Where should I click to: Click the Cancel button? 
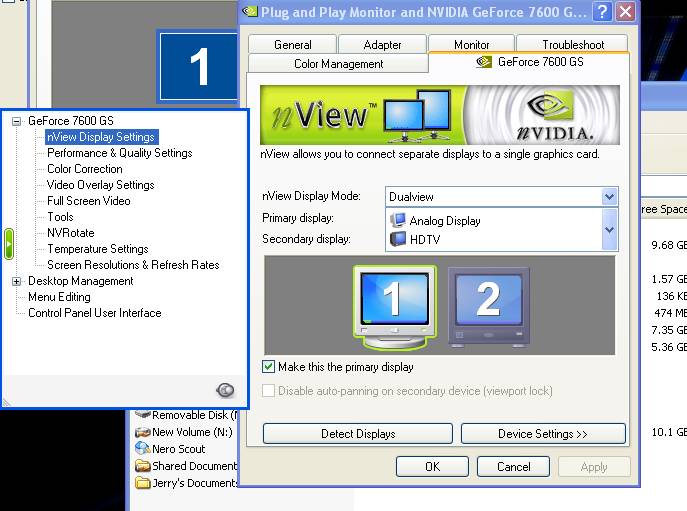[x=513, y=466]
